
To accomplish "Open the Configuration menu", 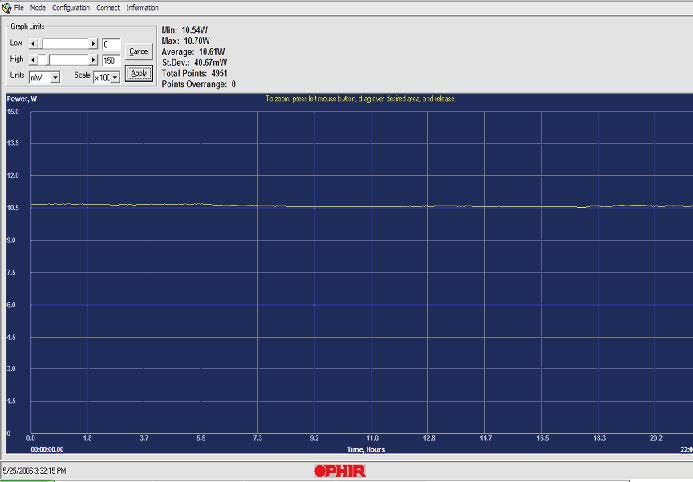I will (71, 7).
